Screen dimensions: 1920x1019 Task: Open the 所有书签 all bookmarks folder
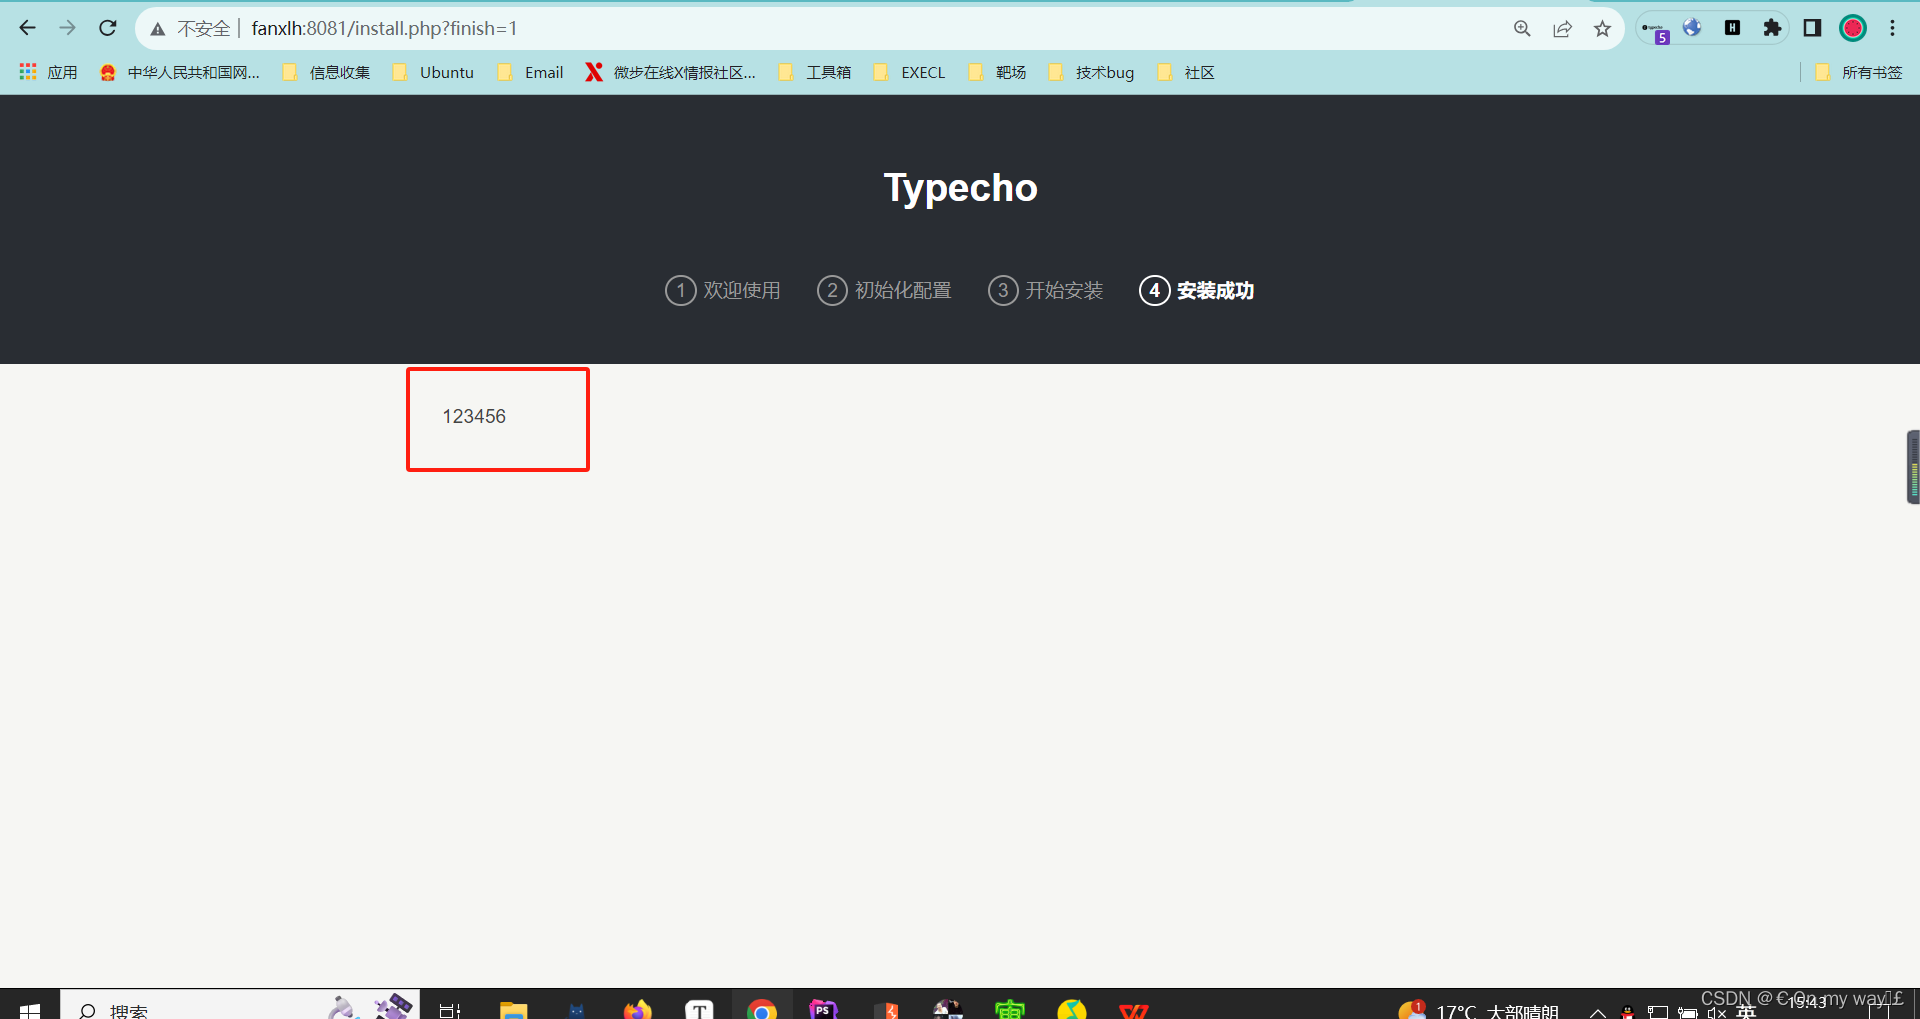1858,72
